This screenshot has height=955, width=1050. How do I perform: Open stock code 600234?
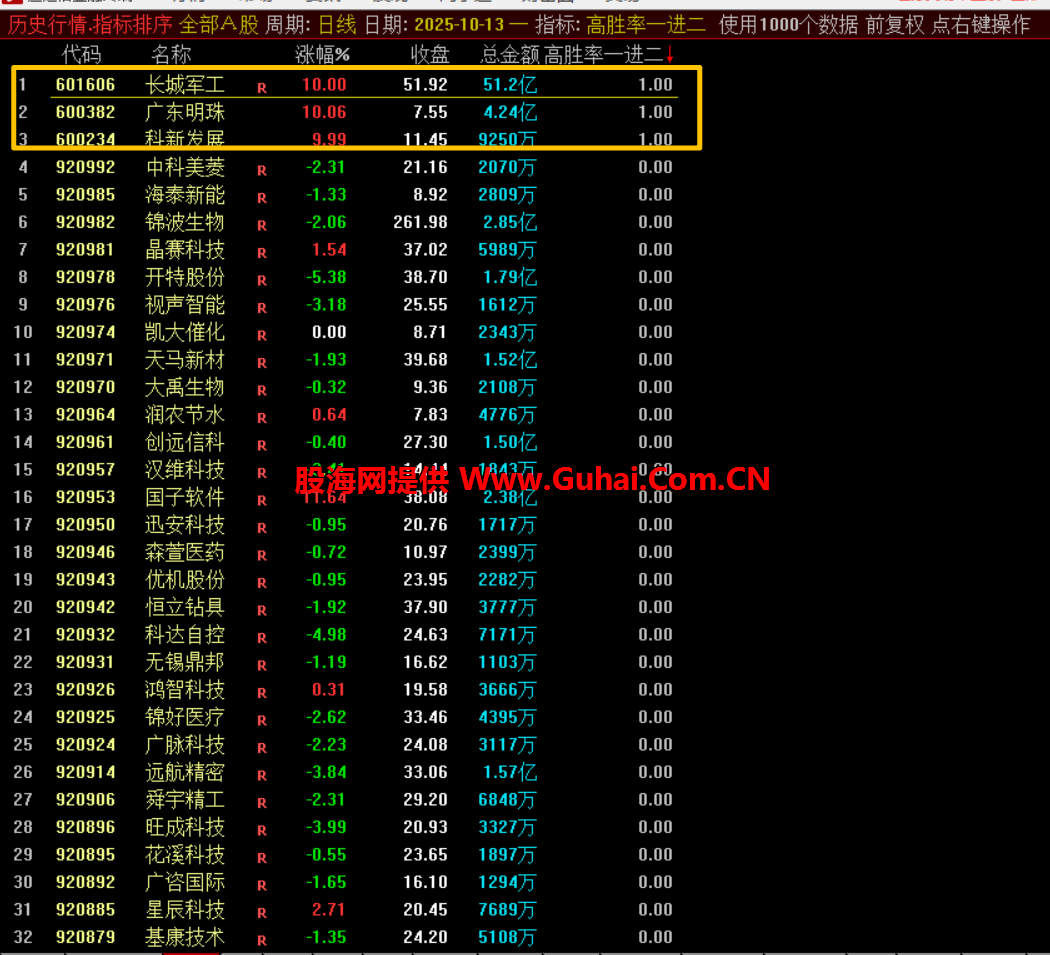[x=85, y=139]
